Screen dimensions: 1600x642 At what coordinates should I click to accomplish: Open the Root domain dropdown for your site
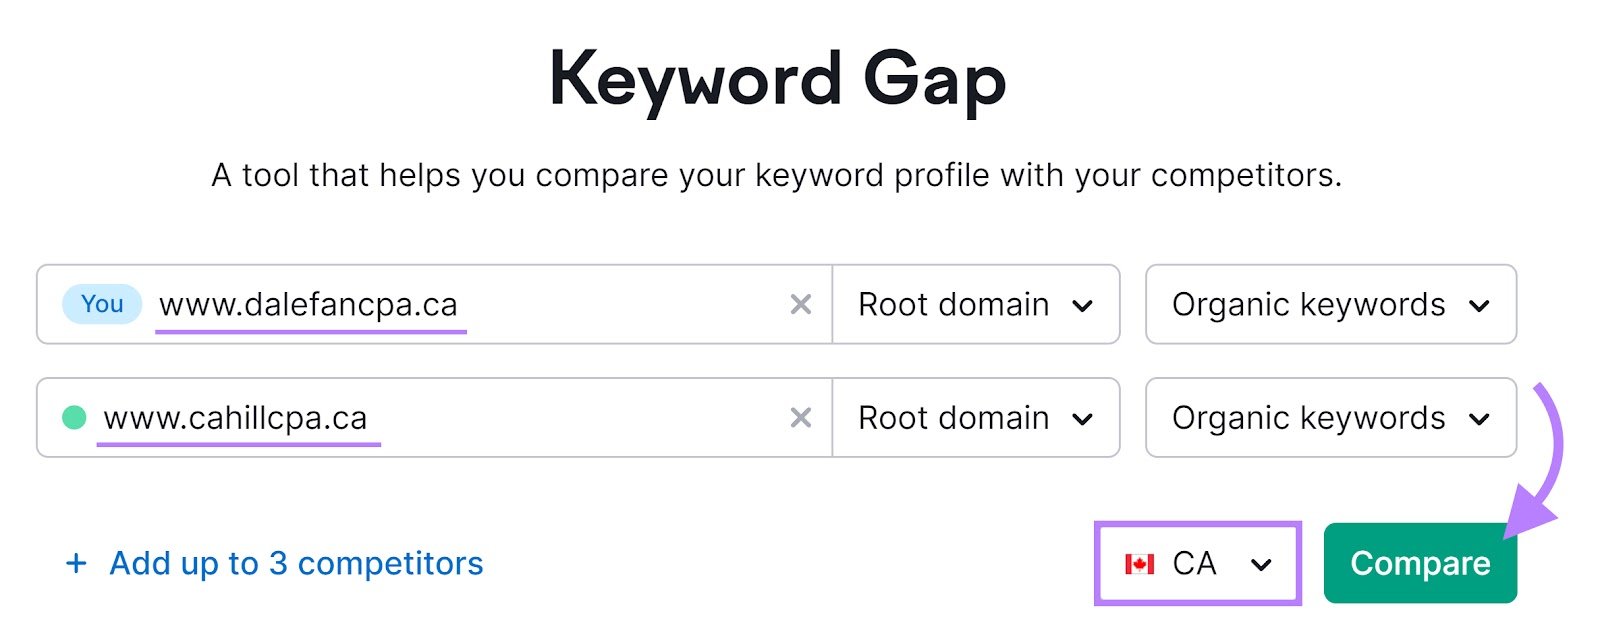975,305
